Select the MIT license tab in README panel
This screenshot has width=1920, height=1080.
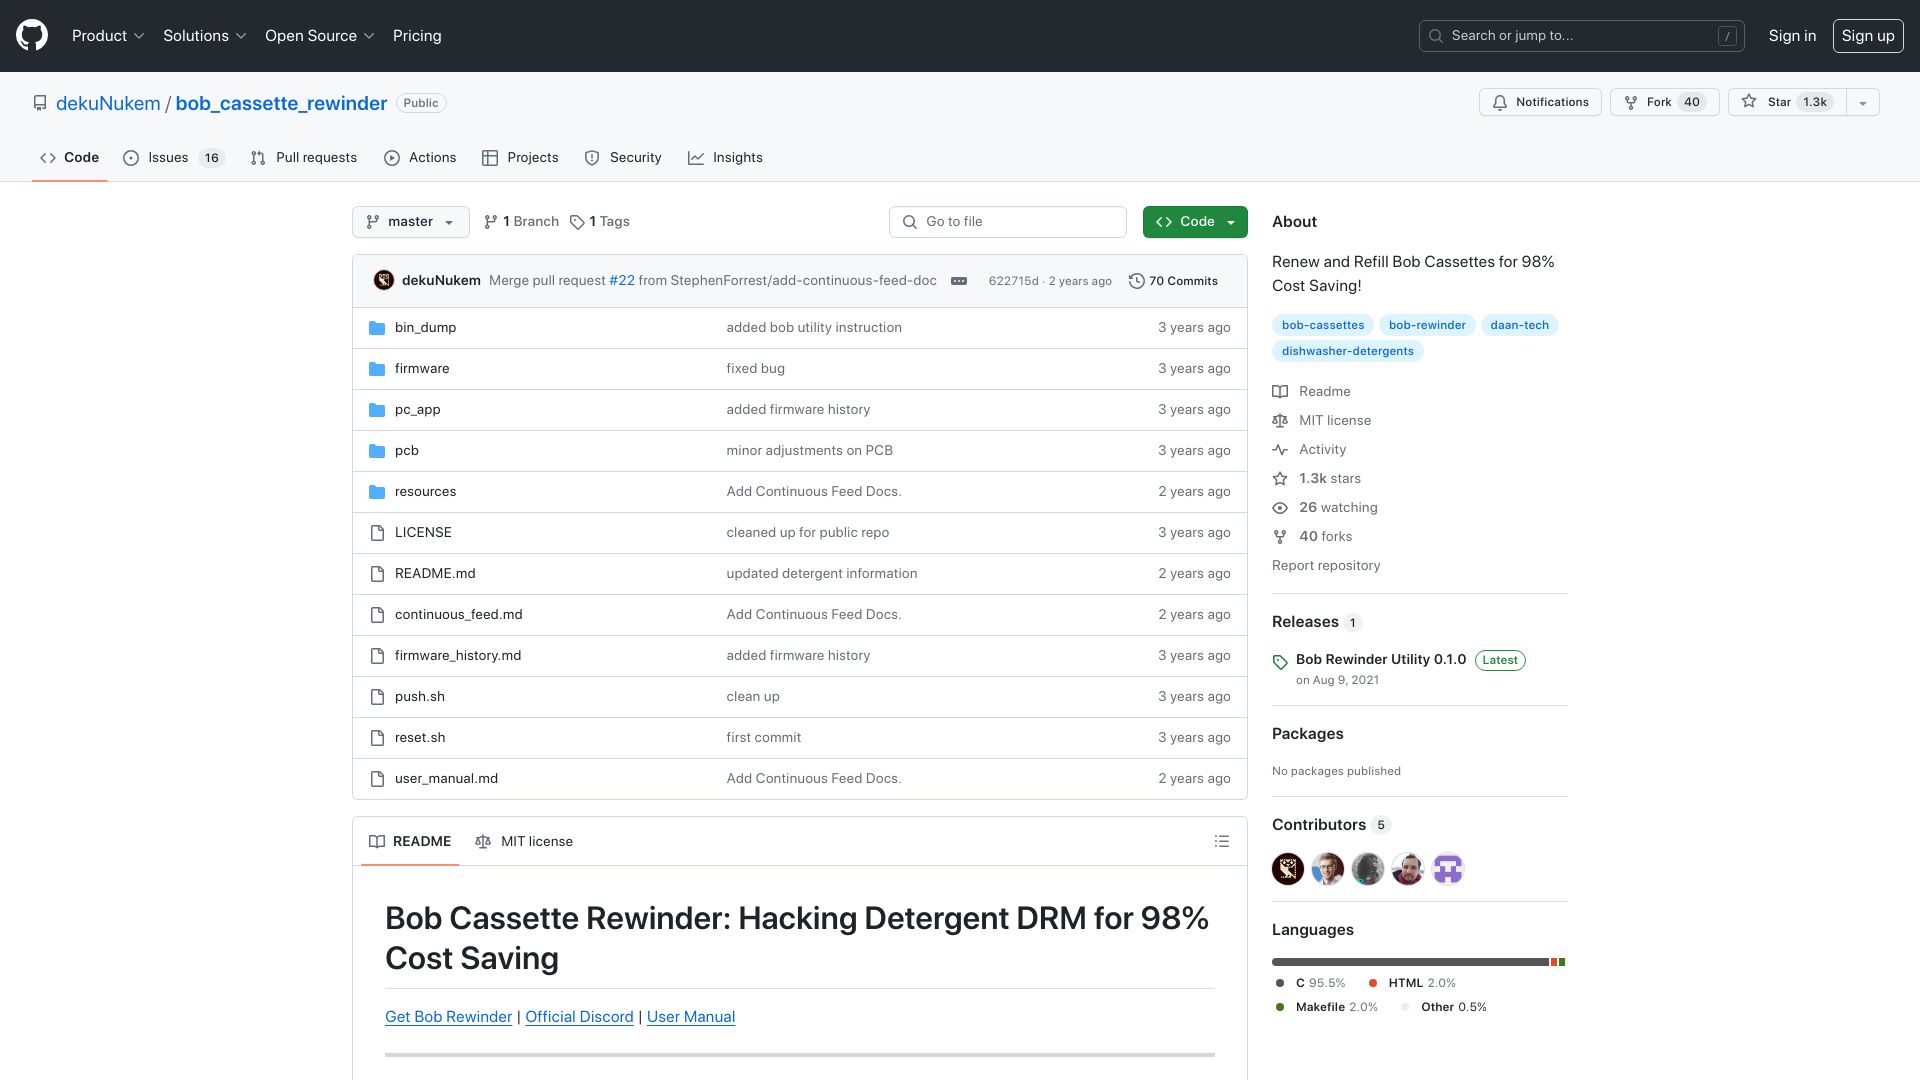click(524, 842)
